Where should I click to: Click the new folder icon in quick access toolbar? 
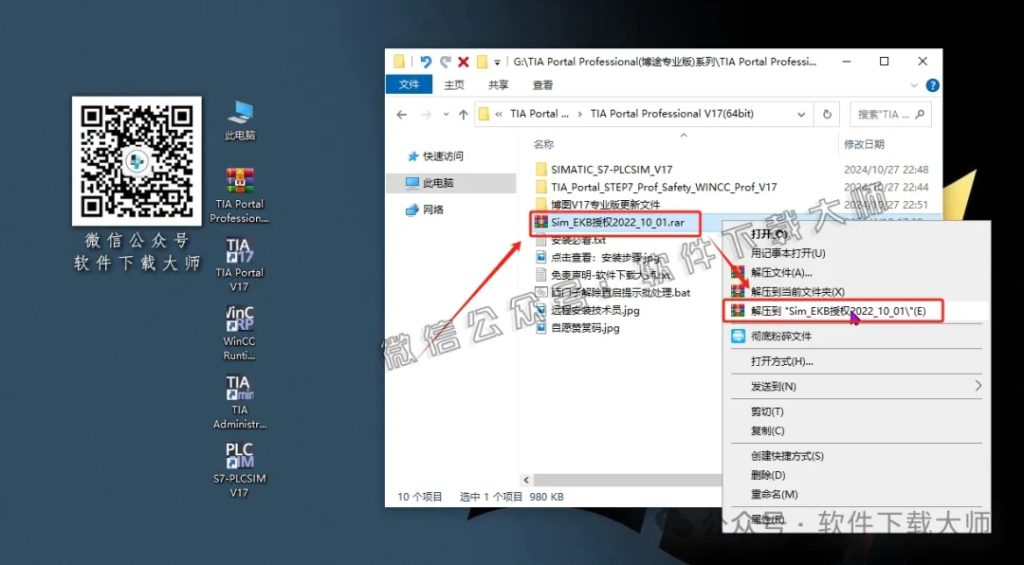click(x=483, y=61)
